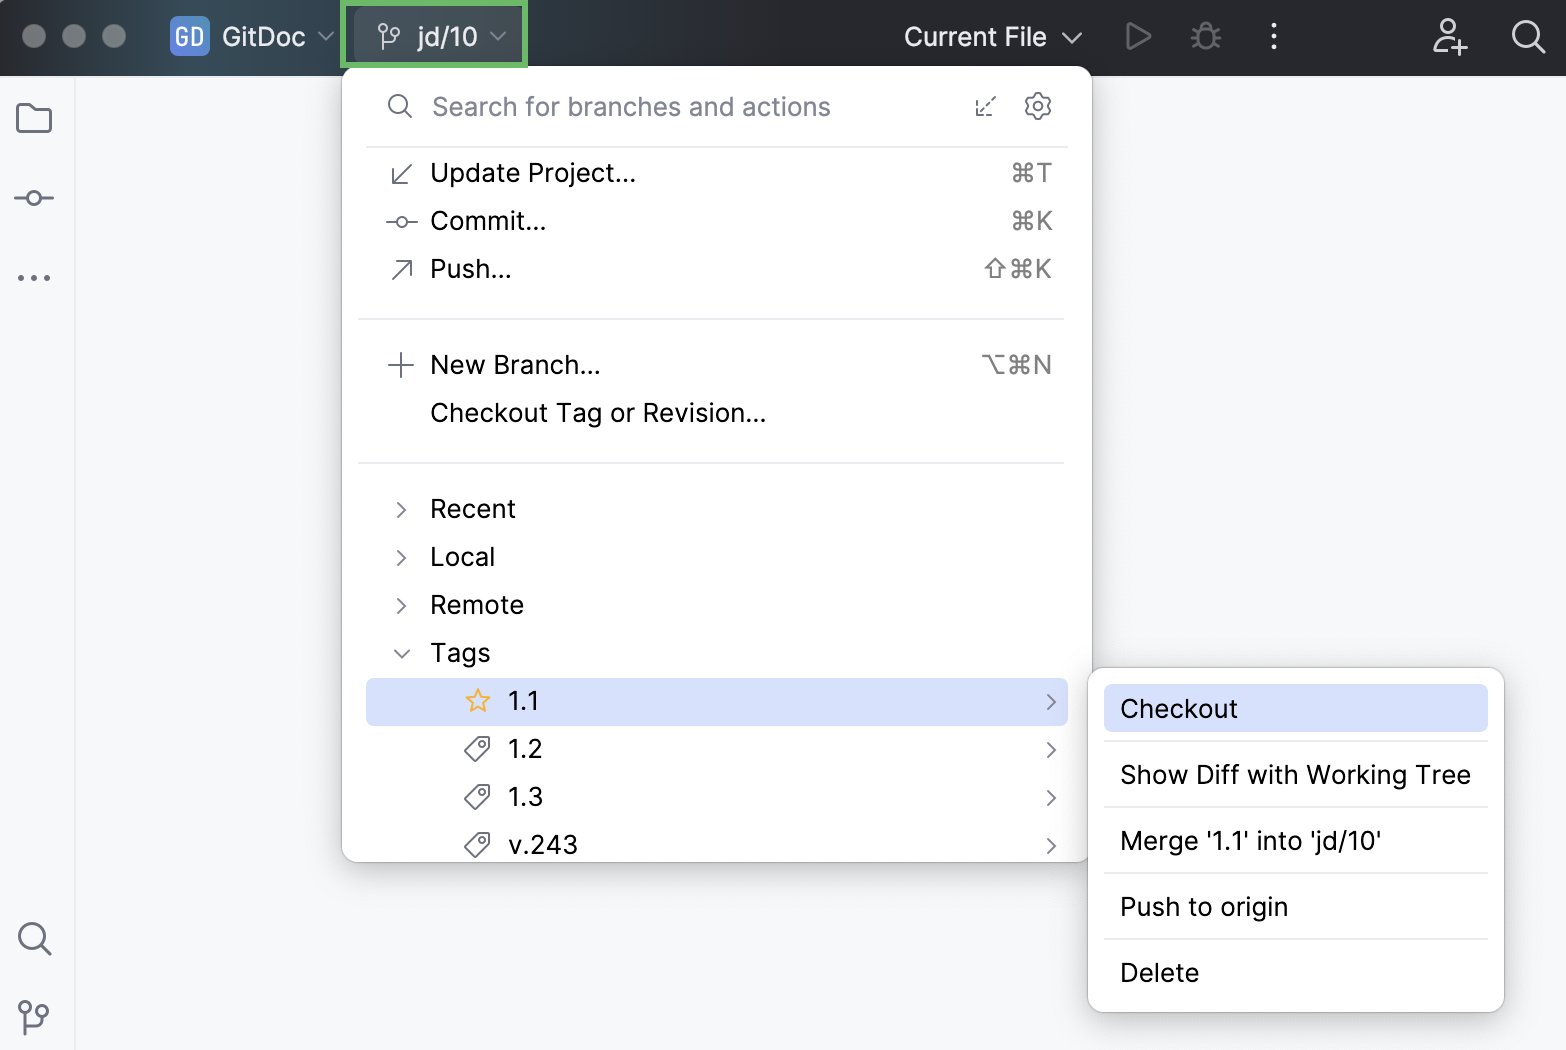
Task: Open the Commit tool window icon
Action: click(x=35, y=197)
